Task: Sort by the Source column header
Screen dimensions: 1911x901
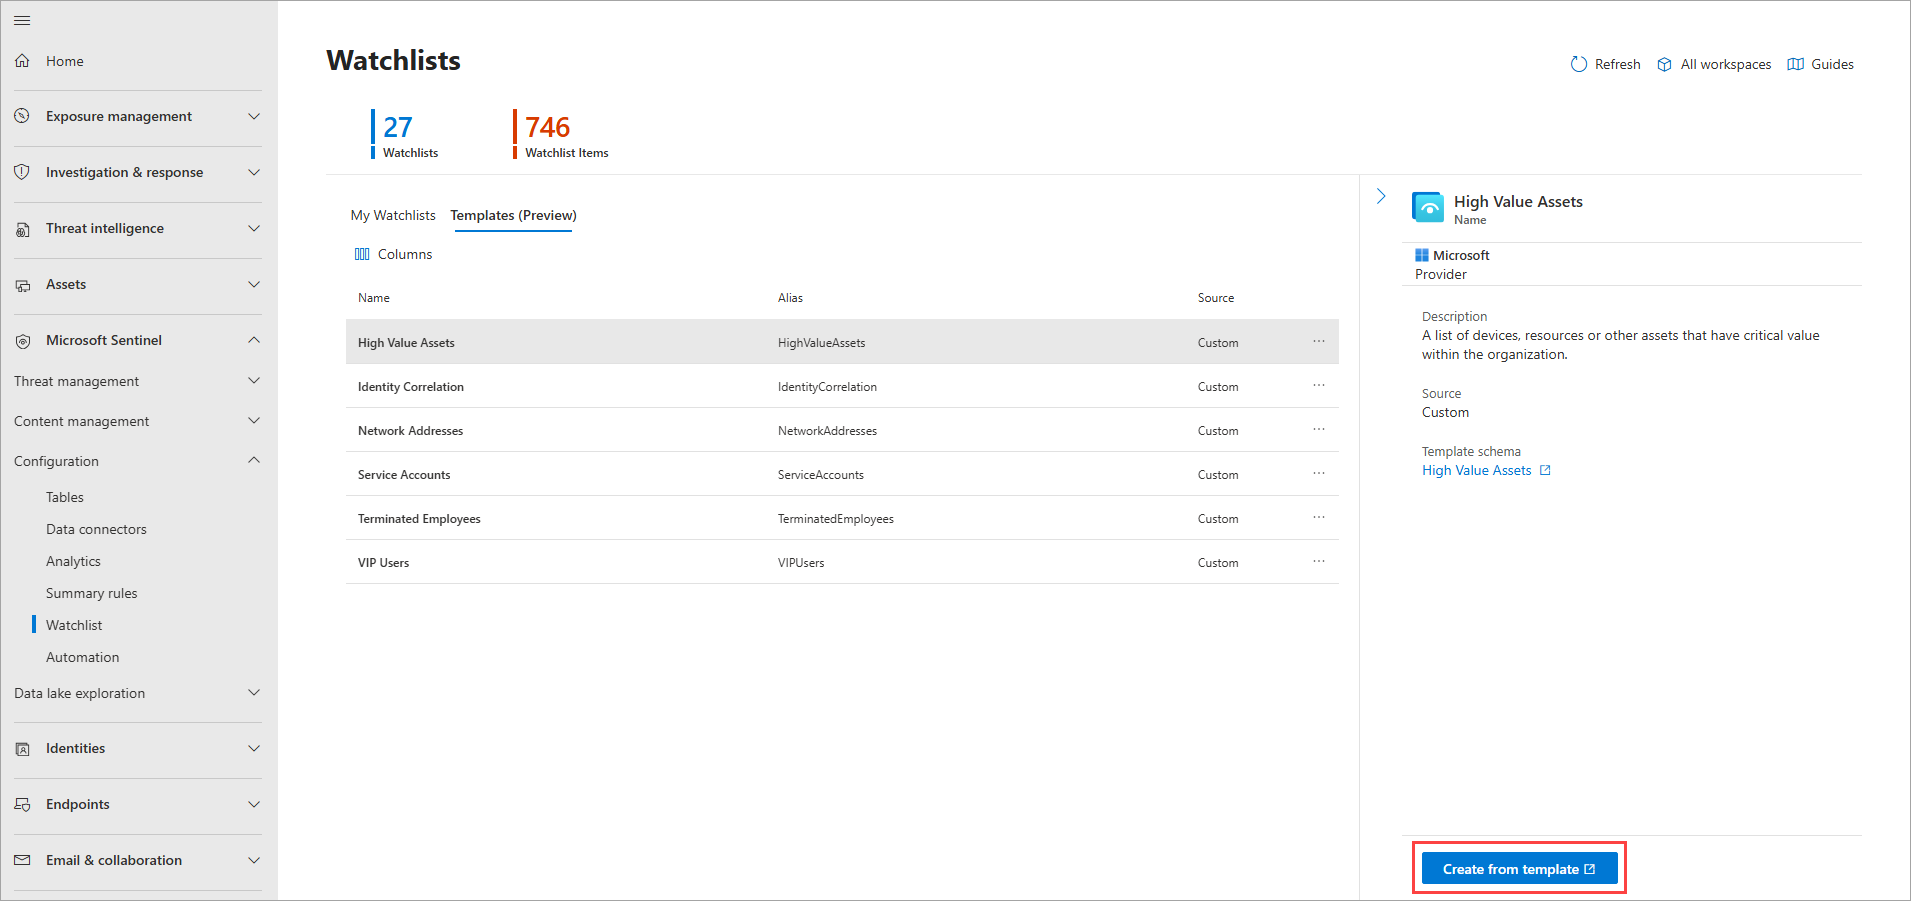Action: (1216, 298)
